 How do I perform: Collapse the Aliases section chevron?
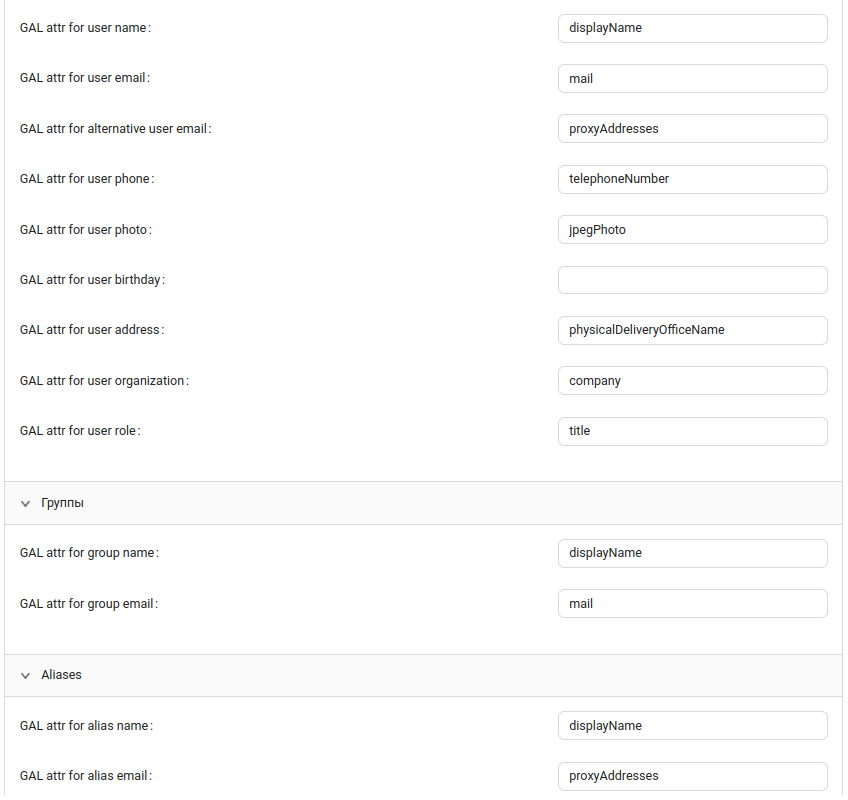[26, 676]
